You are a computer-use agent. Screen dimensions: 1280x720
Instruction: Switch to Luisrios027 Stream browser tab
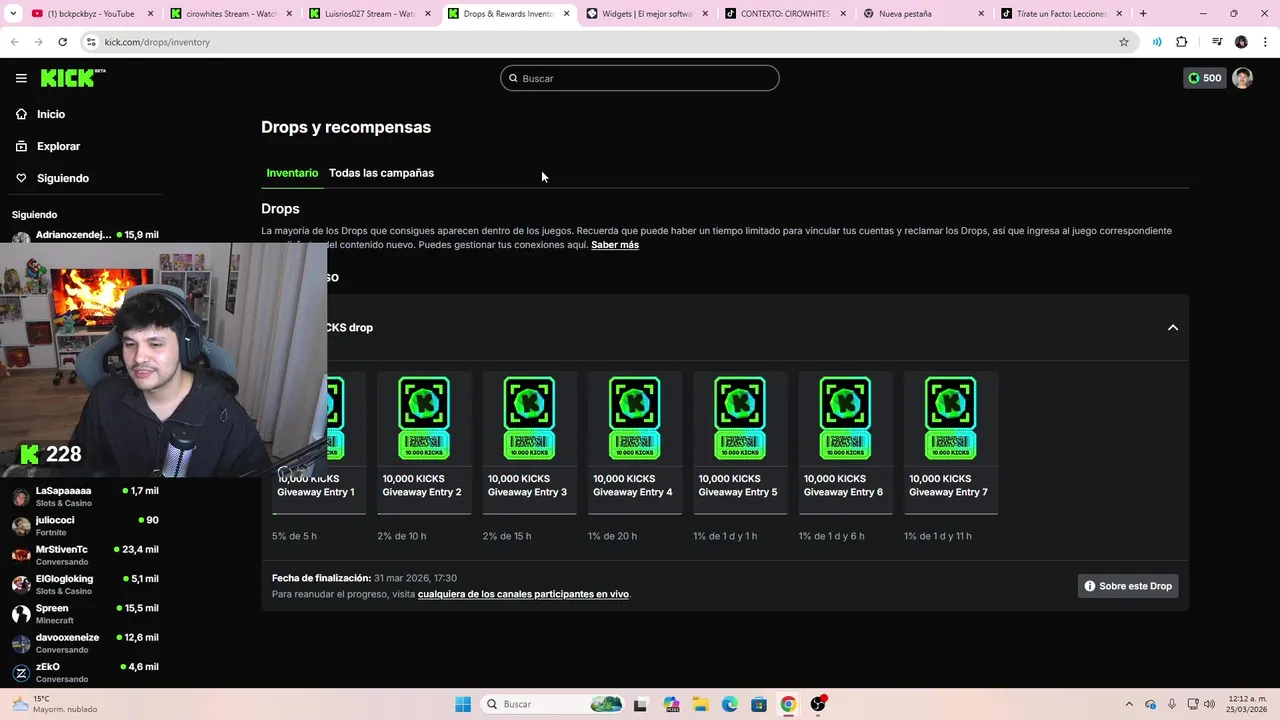point(370,14)
